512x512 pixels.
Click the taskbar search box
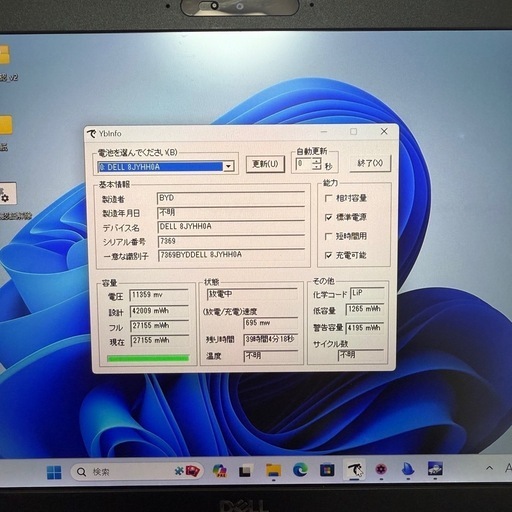coord(137,471)
